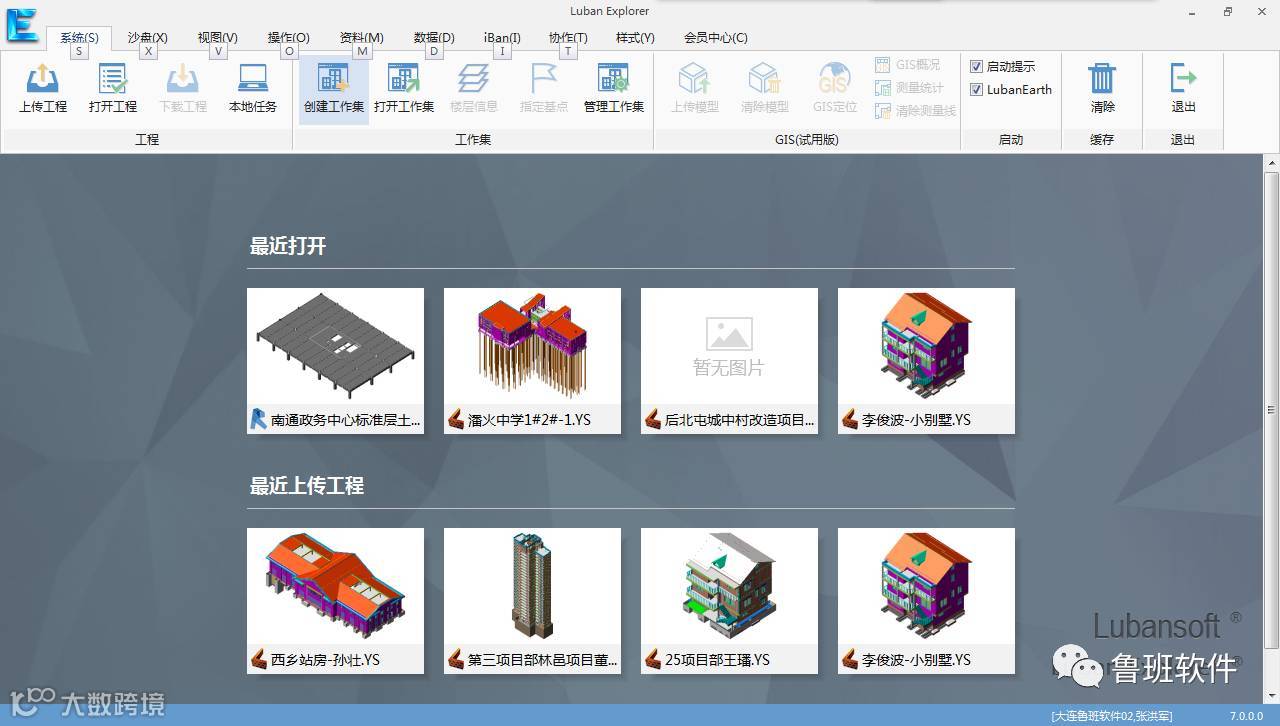
Task: Open uploaded project 25项目部王瑞.YS
Action: click(x=729, y=601)
